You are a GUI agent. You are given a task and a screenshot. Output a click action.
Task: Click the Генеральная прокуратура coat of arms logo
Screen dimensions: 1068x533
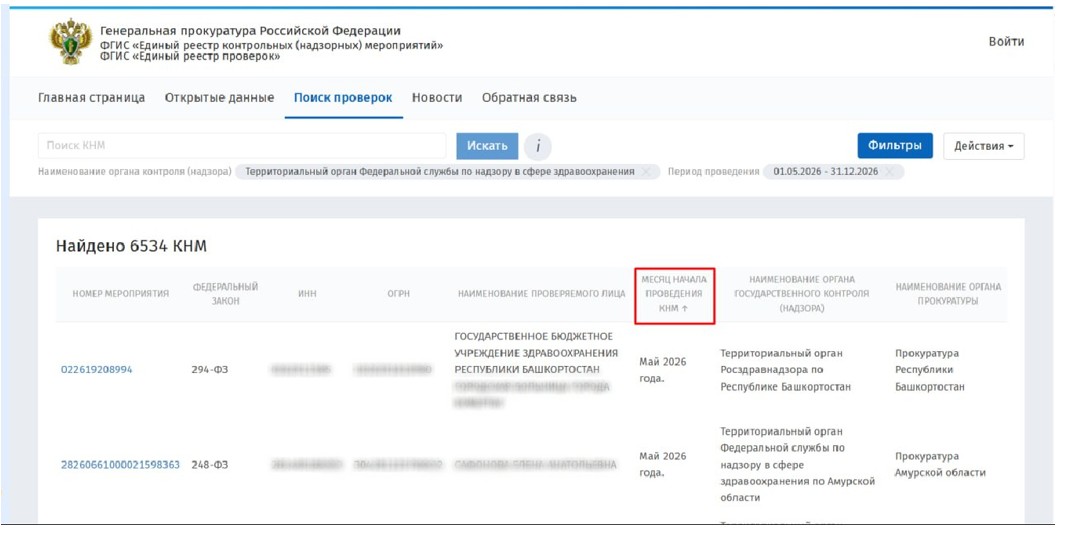coord(71,42)
